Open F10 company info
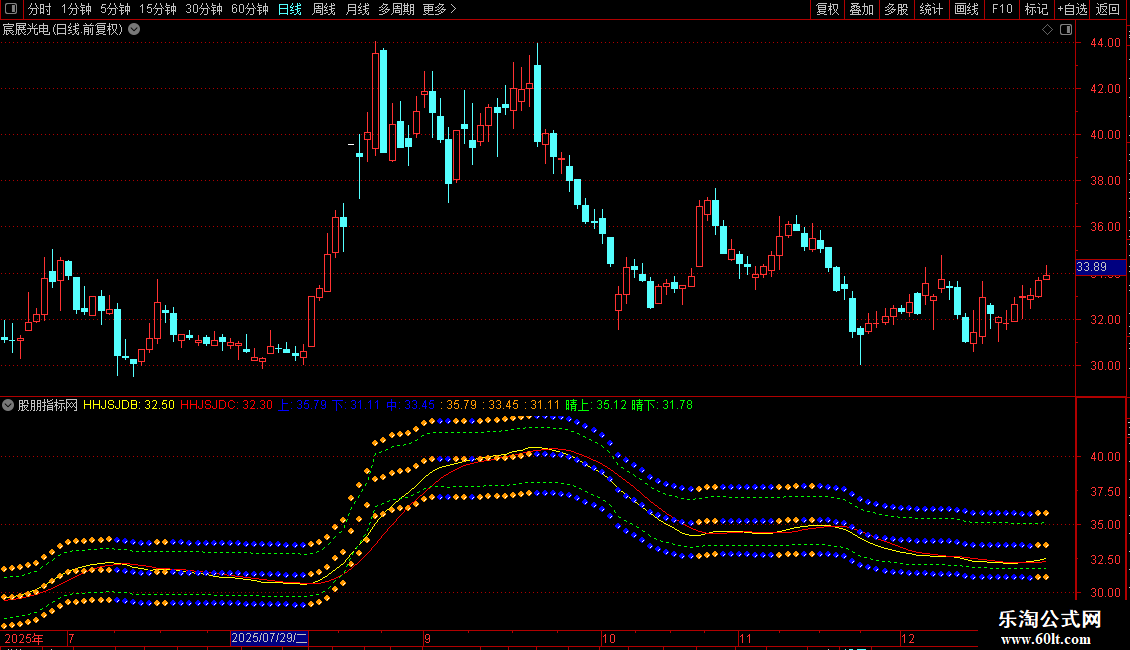This screenshot has width=1130, height=650. click(x=1002, y=9)
